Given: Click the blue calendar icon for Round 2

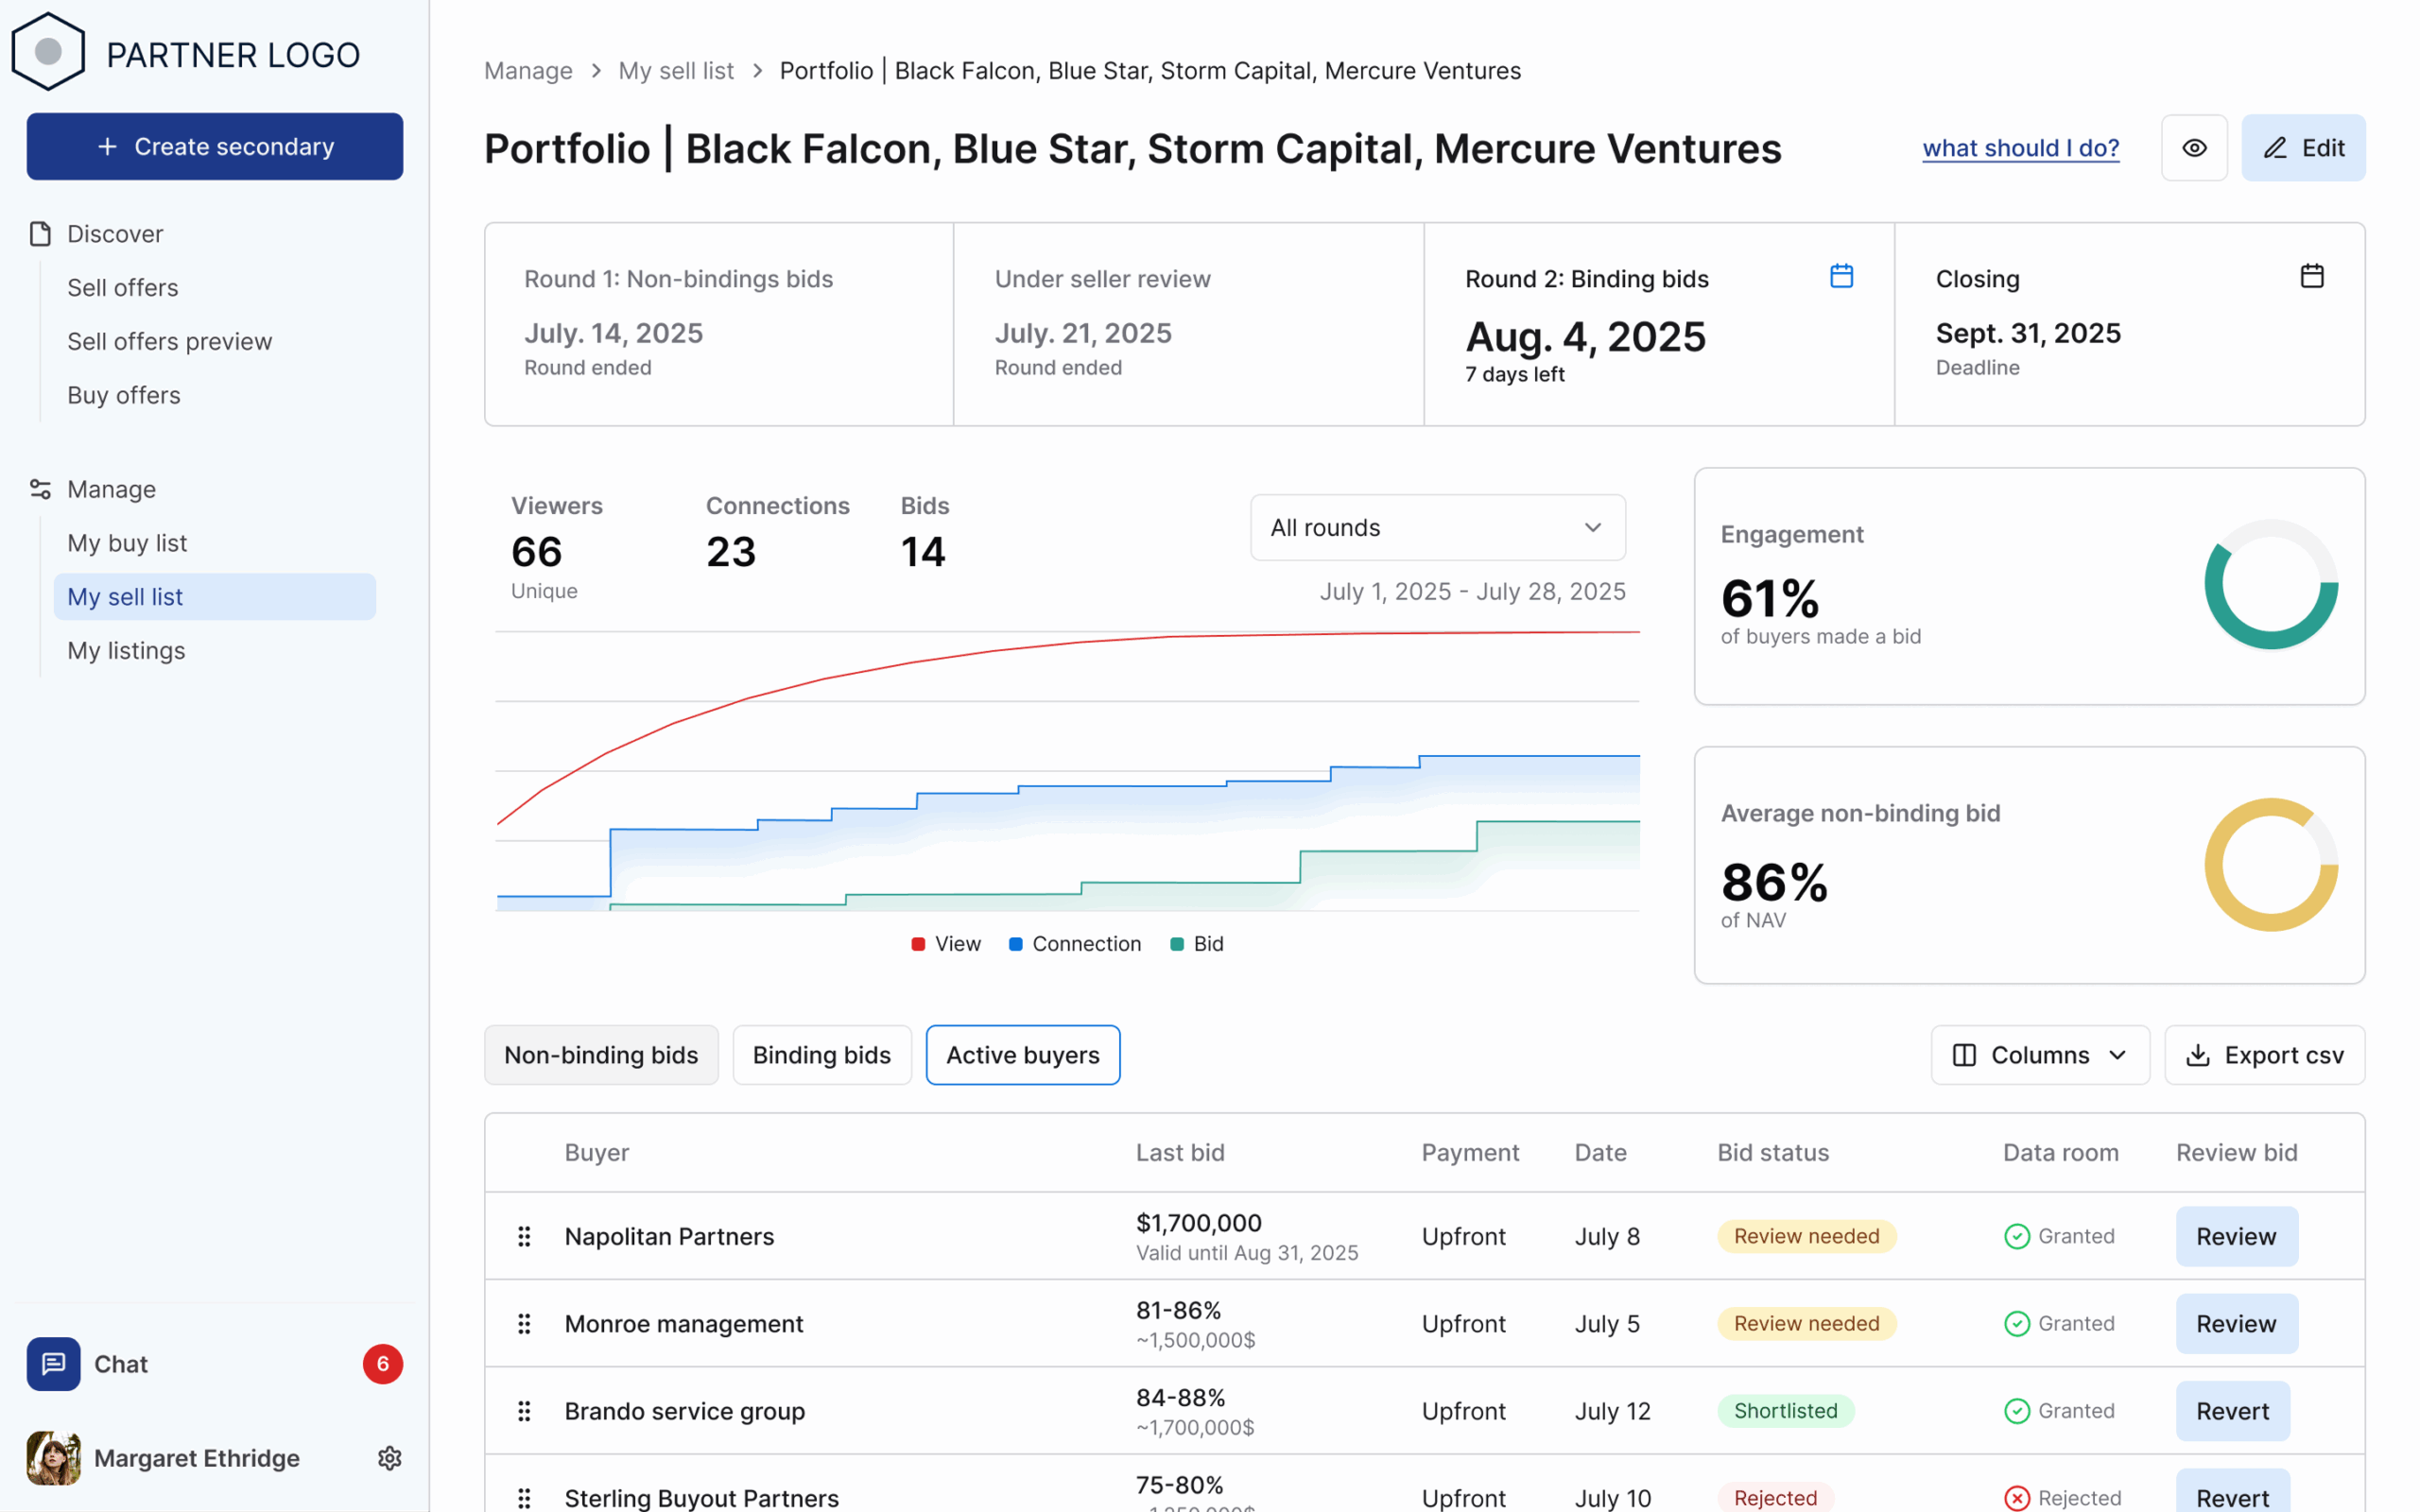Looking at the screenshot, I should coord(1841,276).
